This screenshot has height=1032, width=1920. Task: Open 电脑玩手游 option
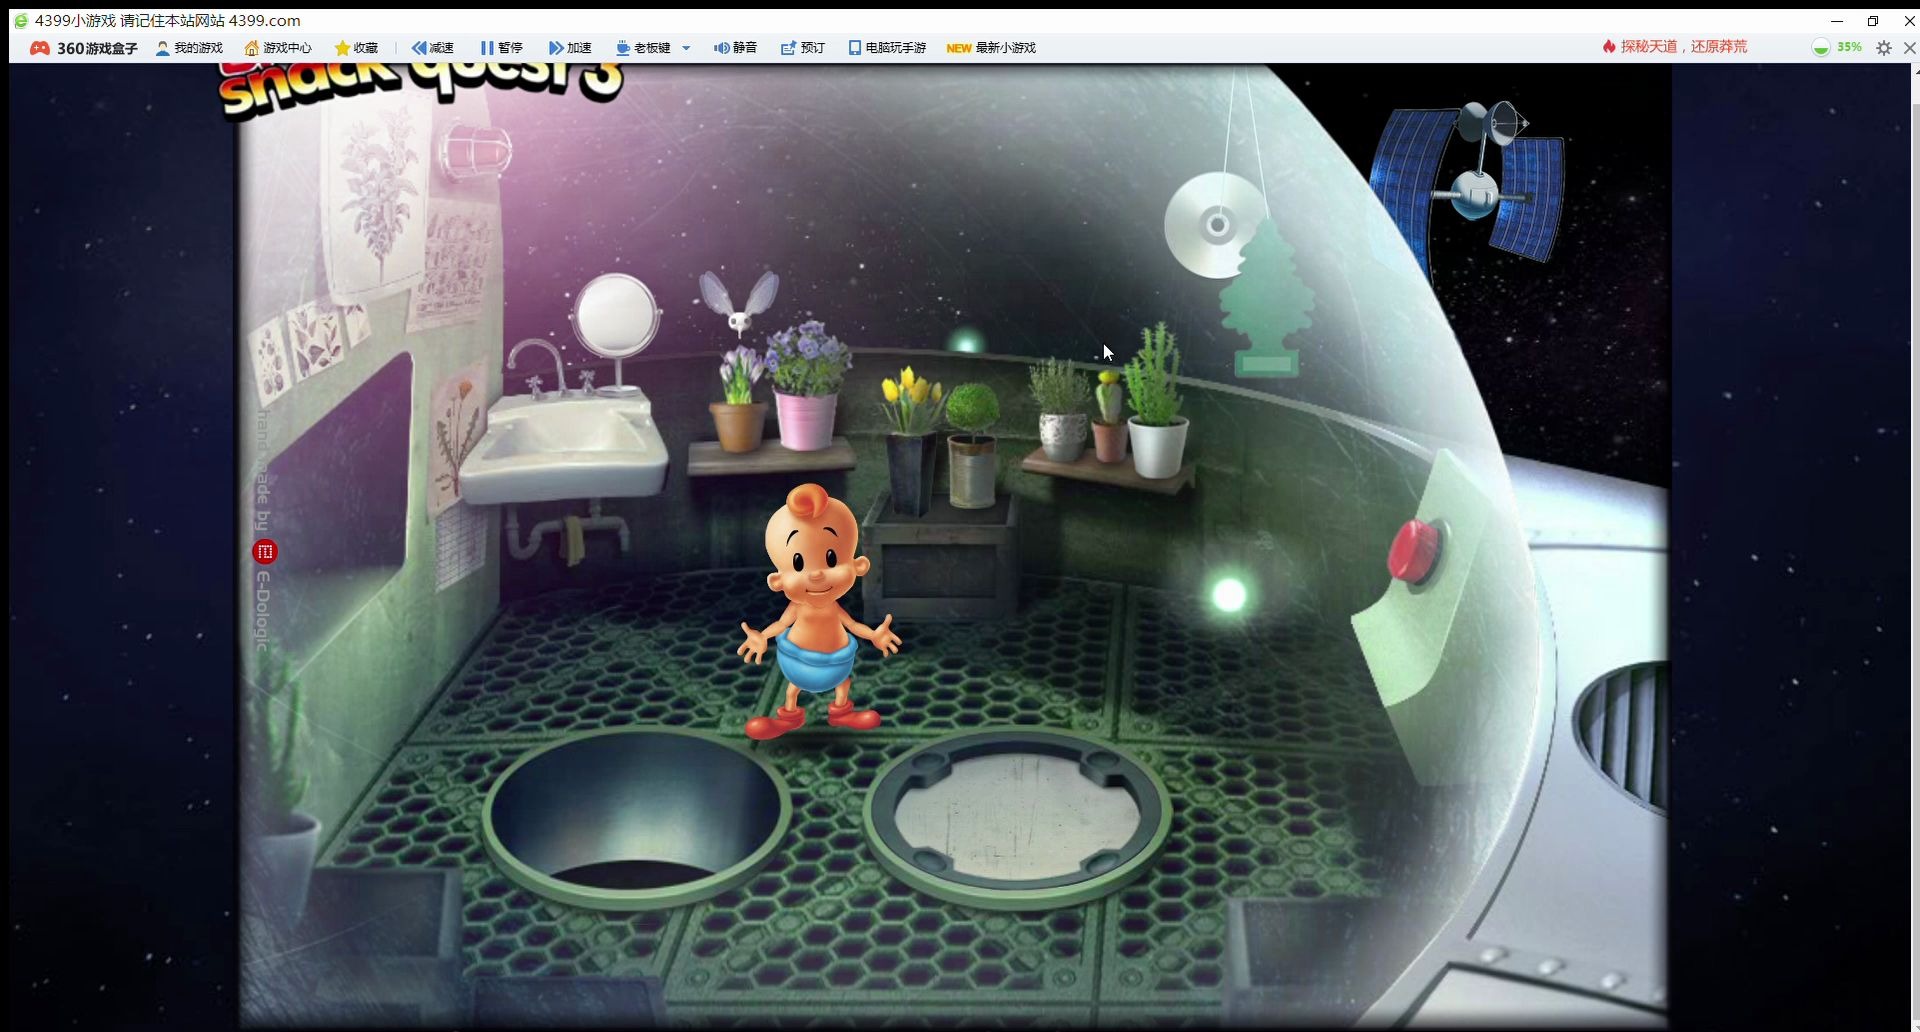[x=887, y=48]
